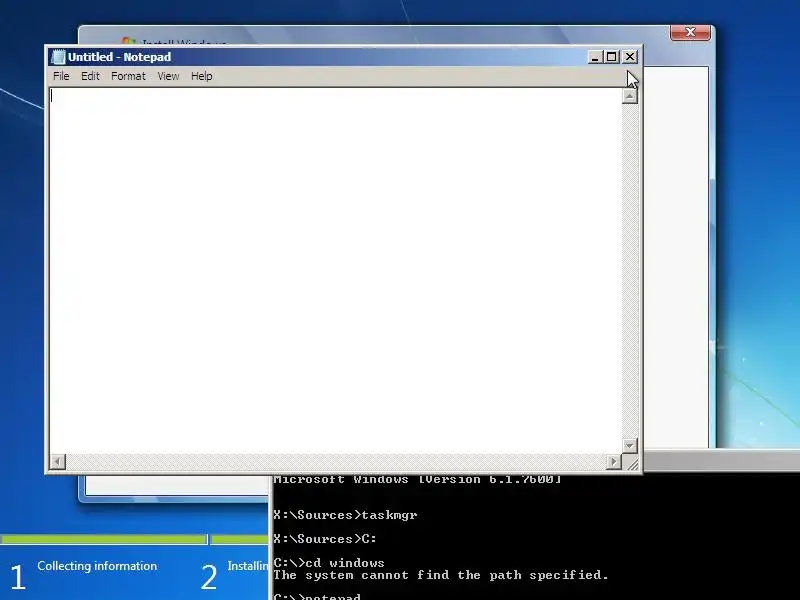Click the 'C:\>cd windows' command line
This screenshot has width=800, height=600.
click(329, 563)
